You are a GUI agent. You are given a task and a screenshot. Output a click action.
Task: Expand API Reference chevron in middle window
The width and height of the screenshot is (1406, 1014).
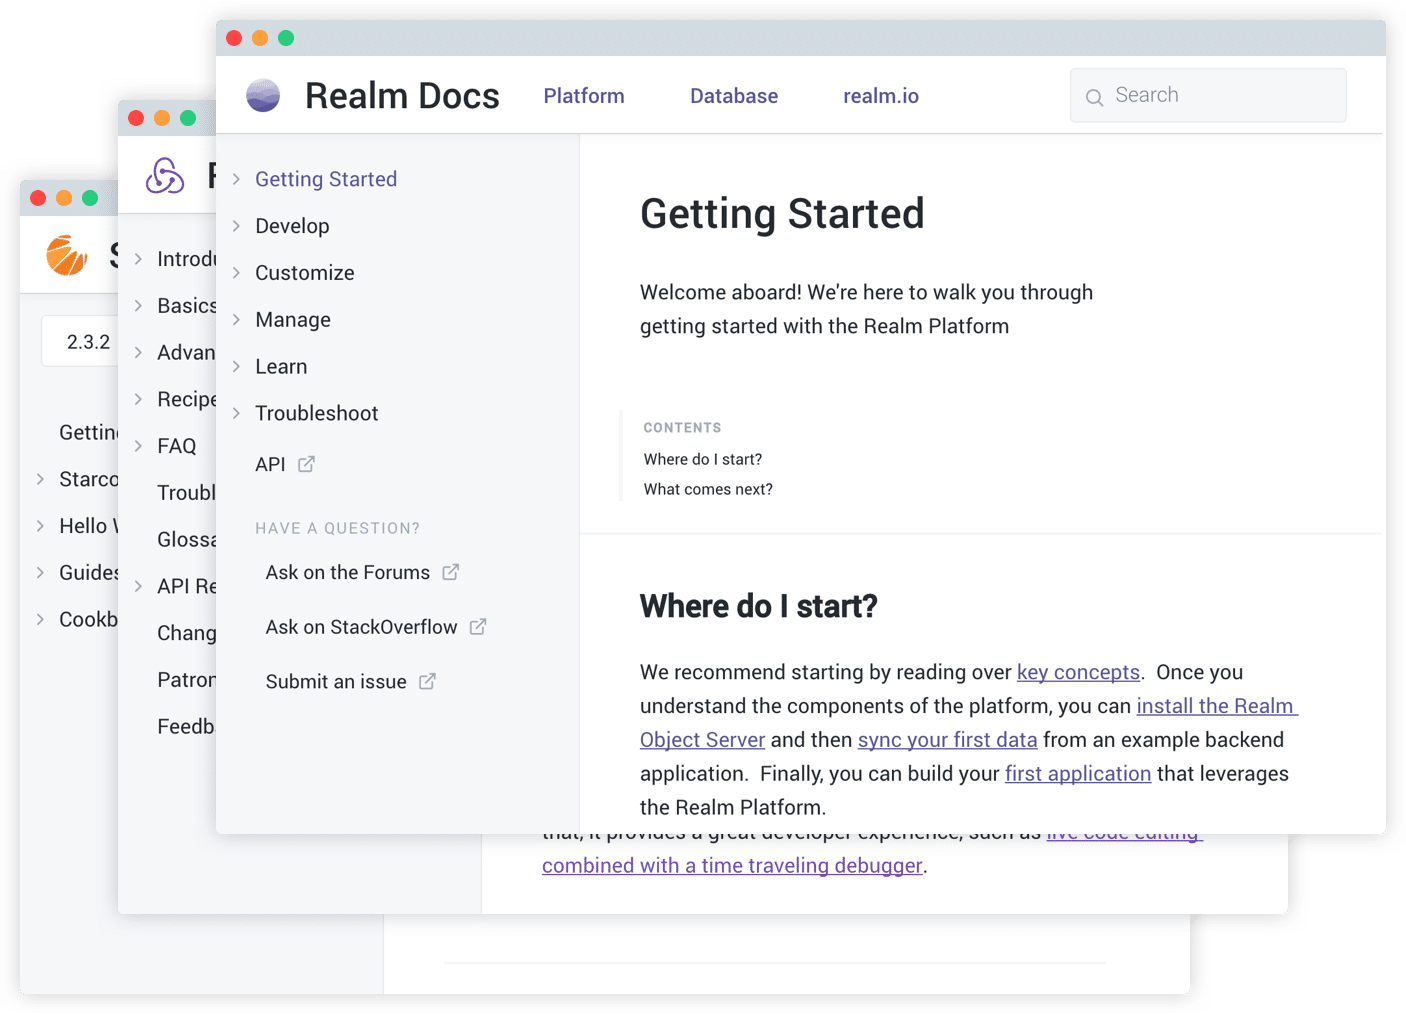pyautogui.click(x=139, y=586)
